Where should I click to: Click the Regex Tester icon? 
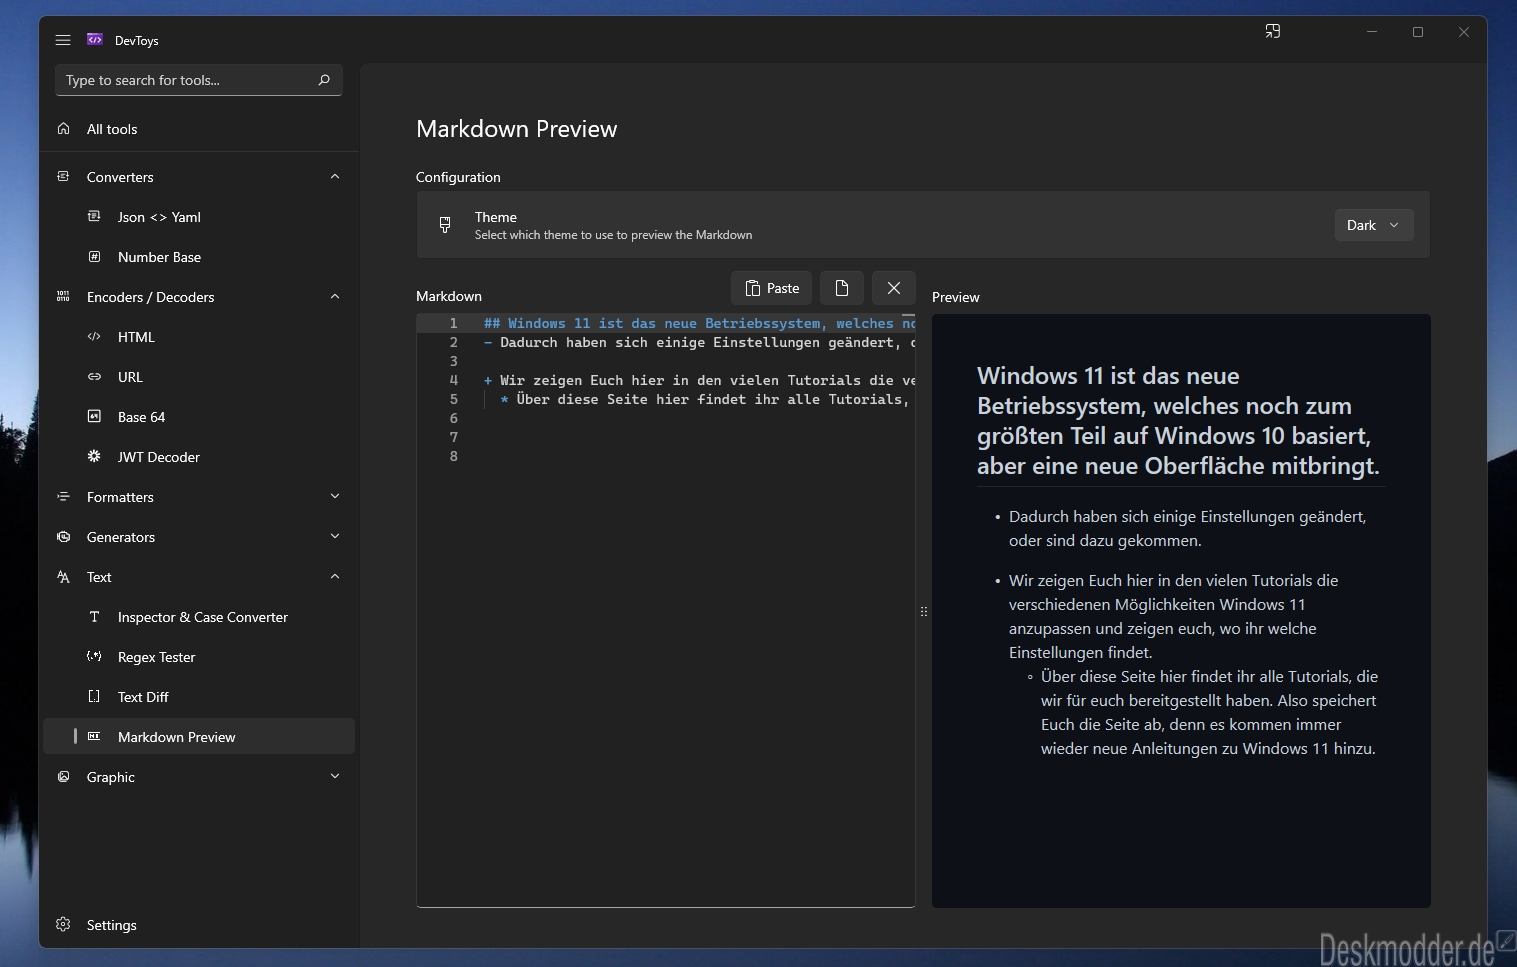(94, 657)
